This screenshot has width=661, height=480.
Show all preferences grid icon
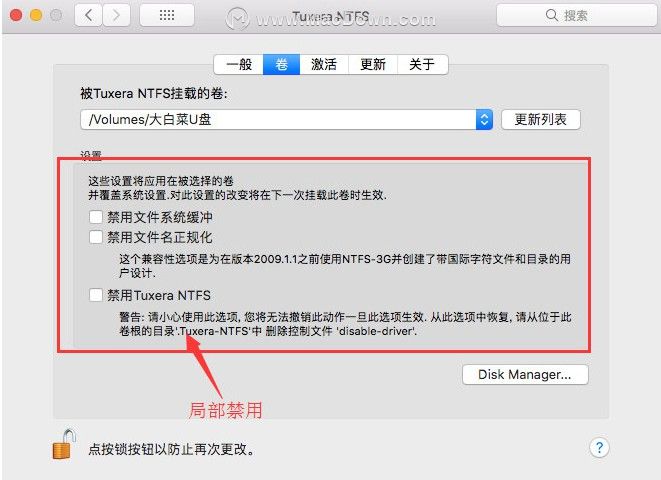(167, 16)
